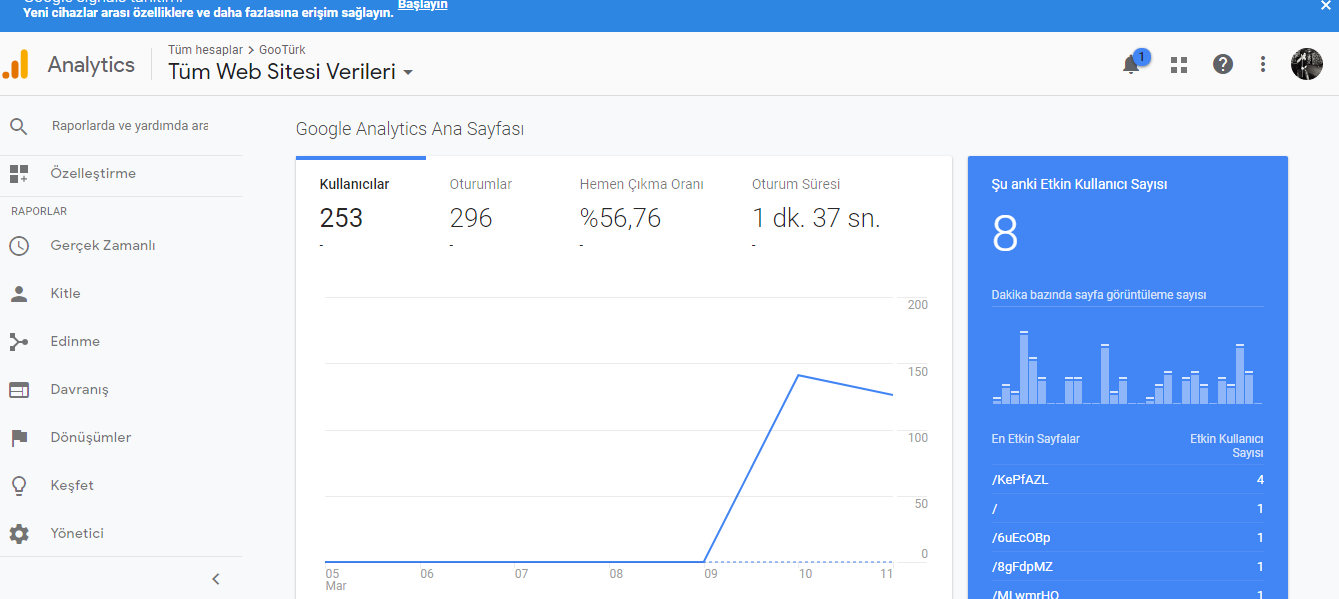Viewport: 1339px width, 599px height.
Task: Collapse the sidebar with the chevron
Action: (216, 579)
